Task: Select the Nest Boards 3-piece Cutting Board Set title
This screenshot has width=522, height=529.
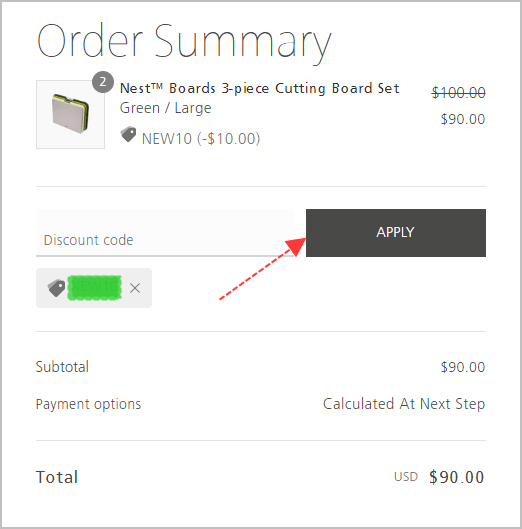Action: pyautogui.click(x=259, y=88)
